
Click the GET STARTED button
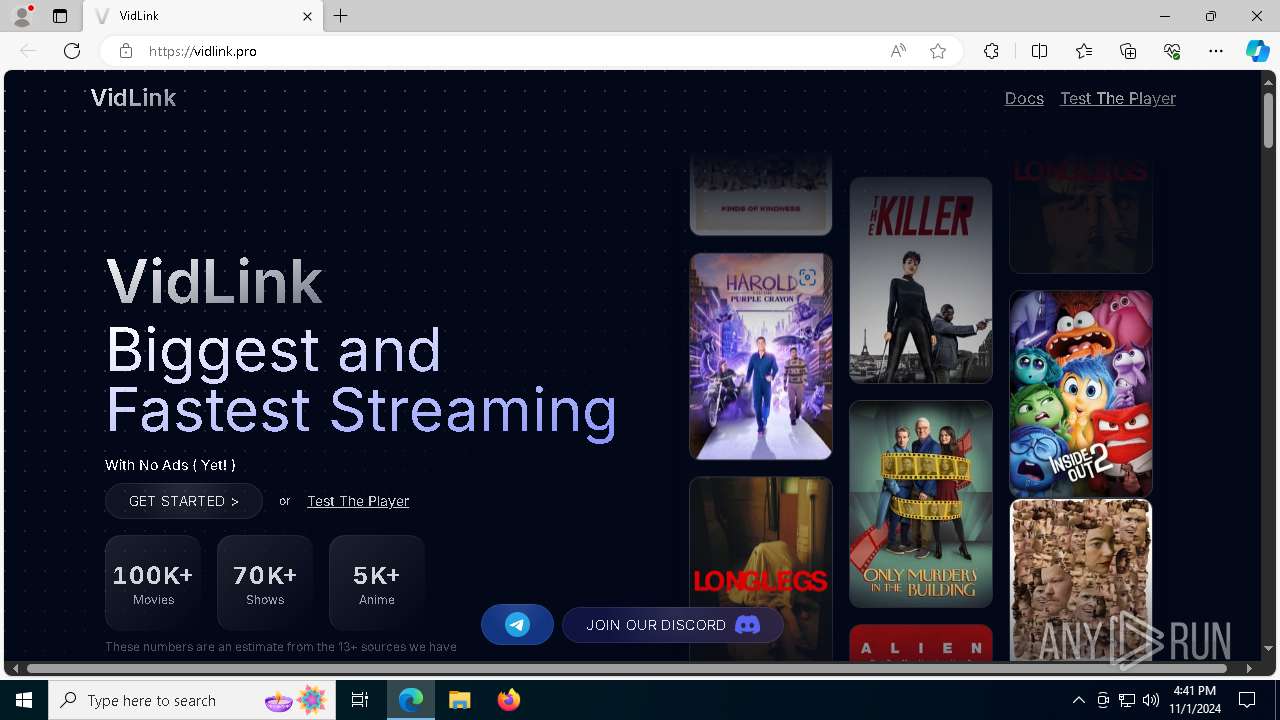184,501
